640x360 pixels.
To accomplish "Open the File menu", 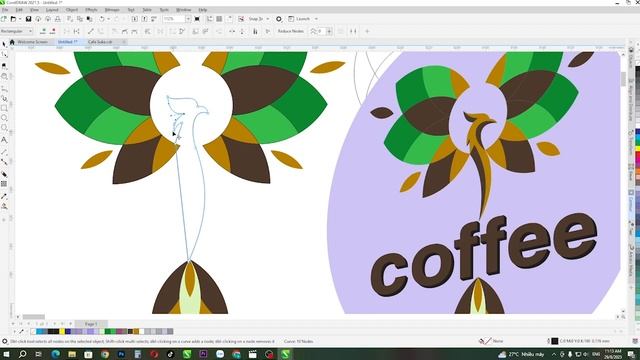I will coord(5,10).
